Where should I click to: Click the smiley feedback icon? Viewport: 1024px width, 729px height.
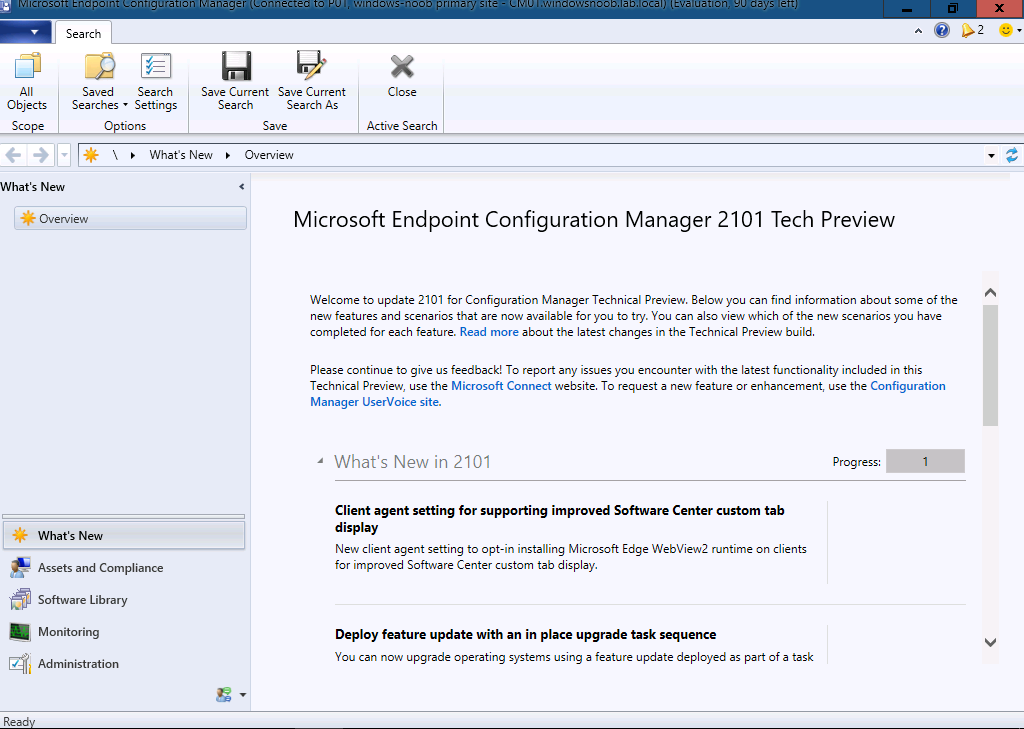1006,30
